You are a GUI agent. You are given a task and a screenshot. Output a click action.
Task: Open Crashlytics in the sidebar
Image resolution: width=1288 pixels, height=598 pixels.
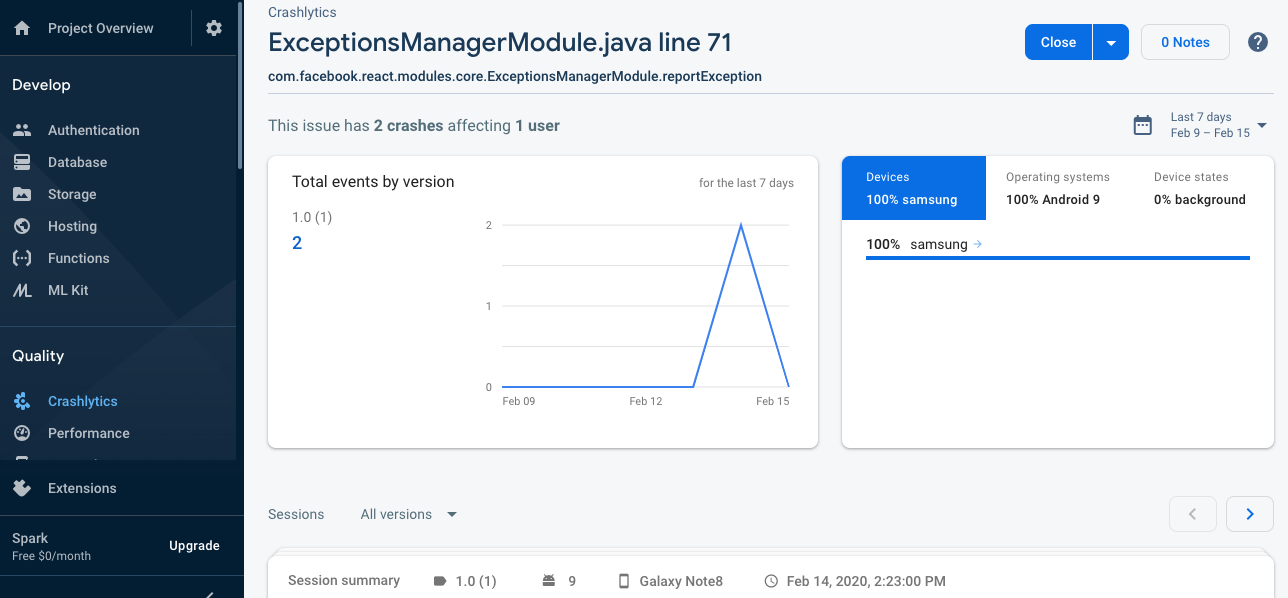[x=82, y=401]
